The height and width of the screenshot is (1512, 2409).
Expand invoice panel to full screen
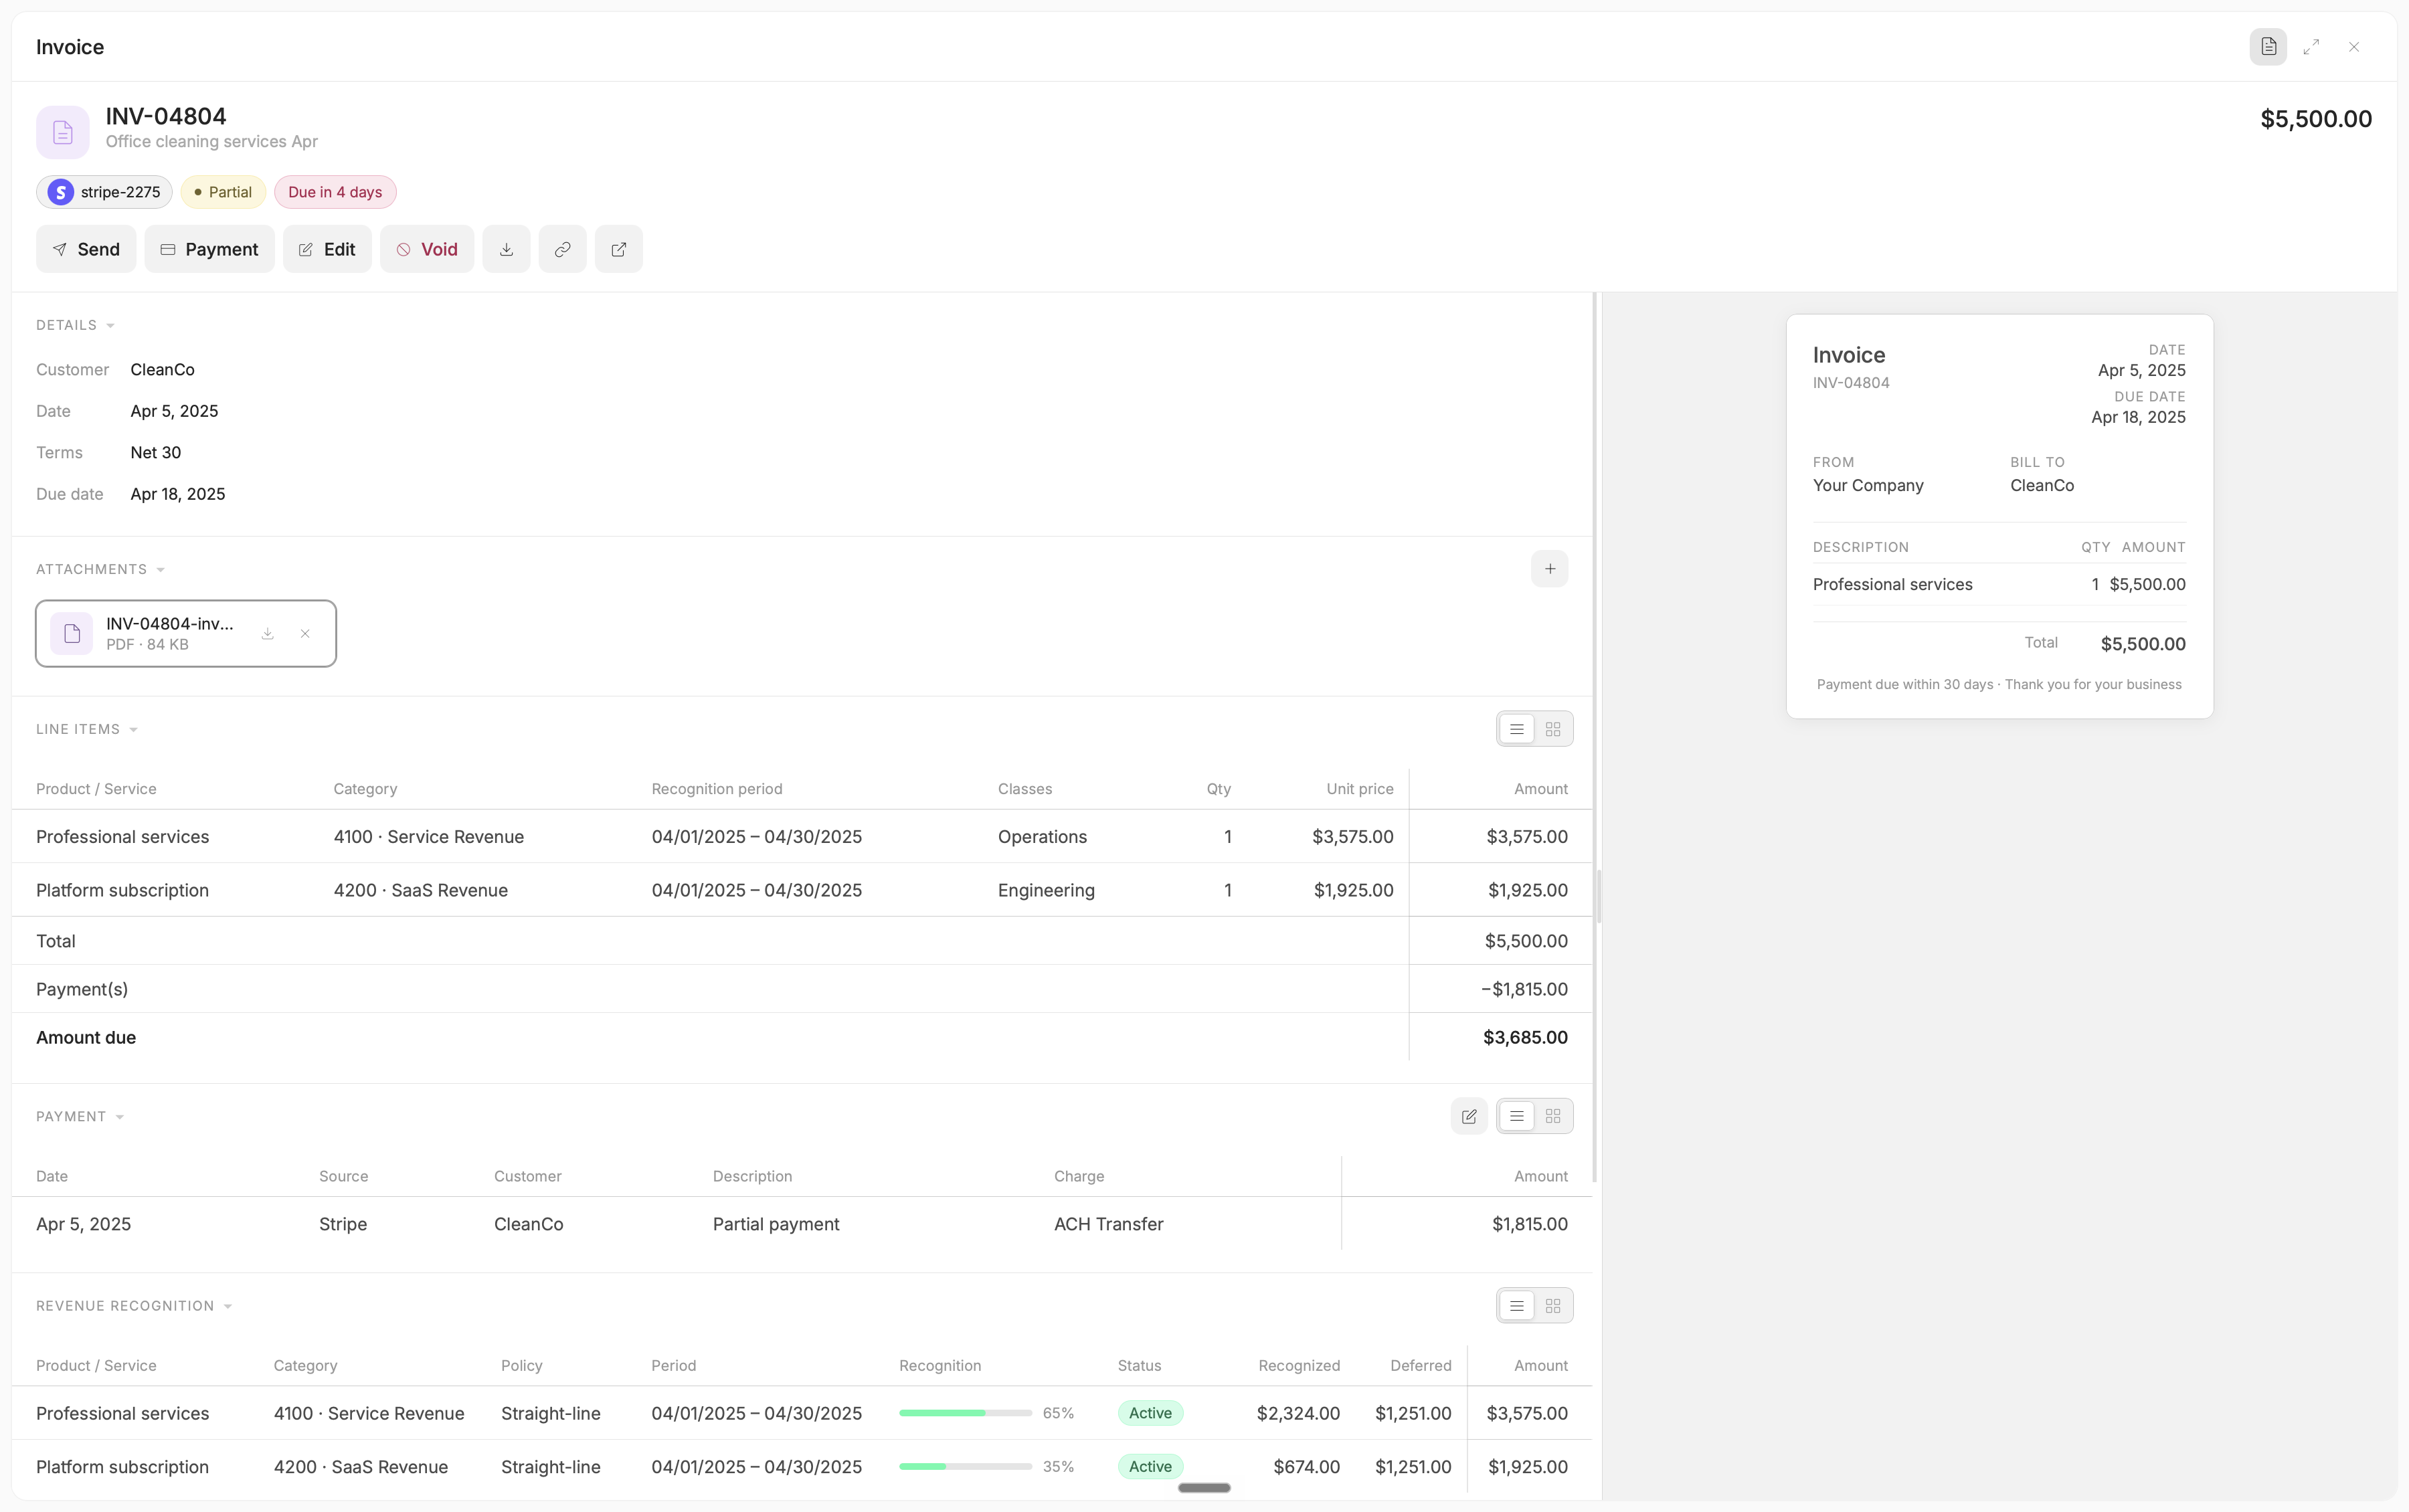click(x=2311, y=47)
